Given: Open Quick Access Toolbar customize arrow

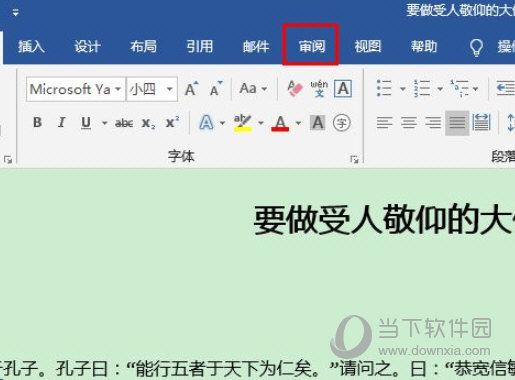Looking at the screenshot, I should (15, 13).
